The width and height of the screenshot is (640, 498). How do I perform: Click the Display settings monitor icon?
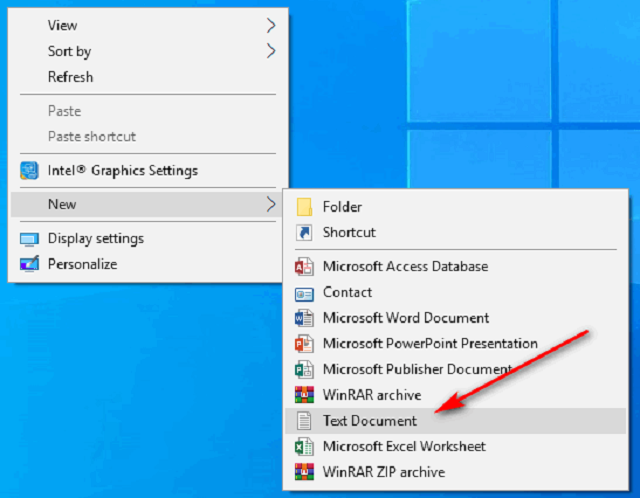pos(30,239)
